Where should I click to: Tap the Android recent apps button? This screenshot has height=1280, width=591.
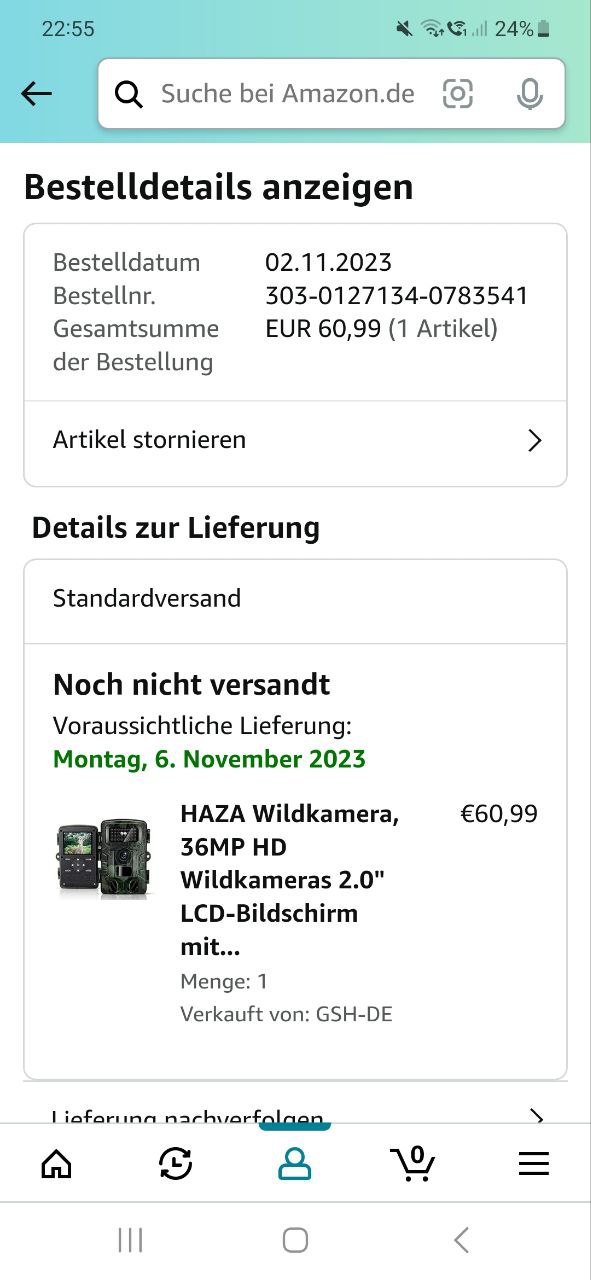pos(130,1241)
